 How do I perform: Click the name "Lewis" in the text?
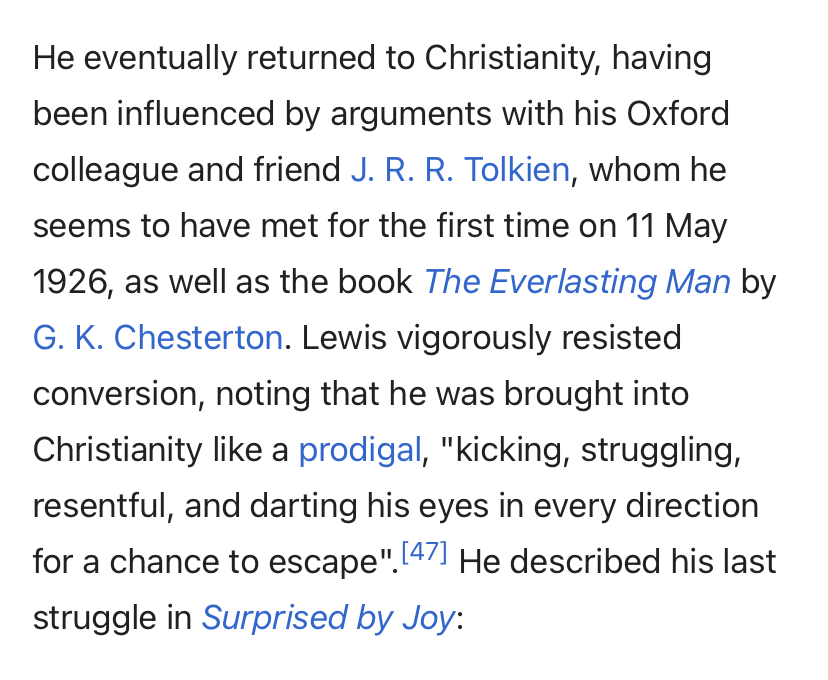point(342,338)
